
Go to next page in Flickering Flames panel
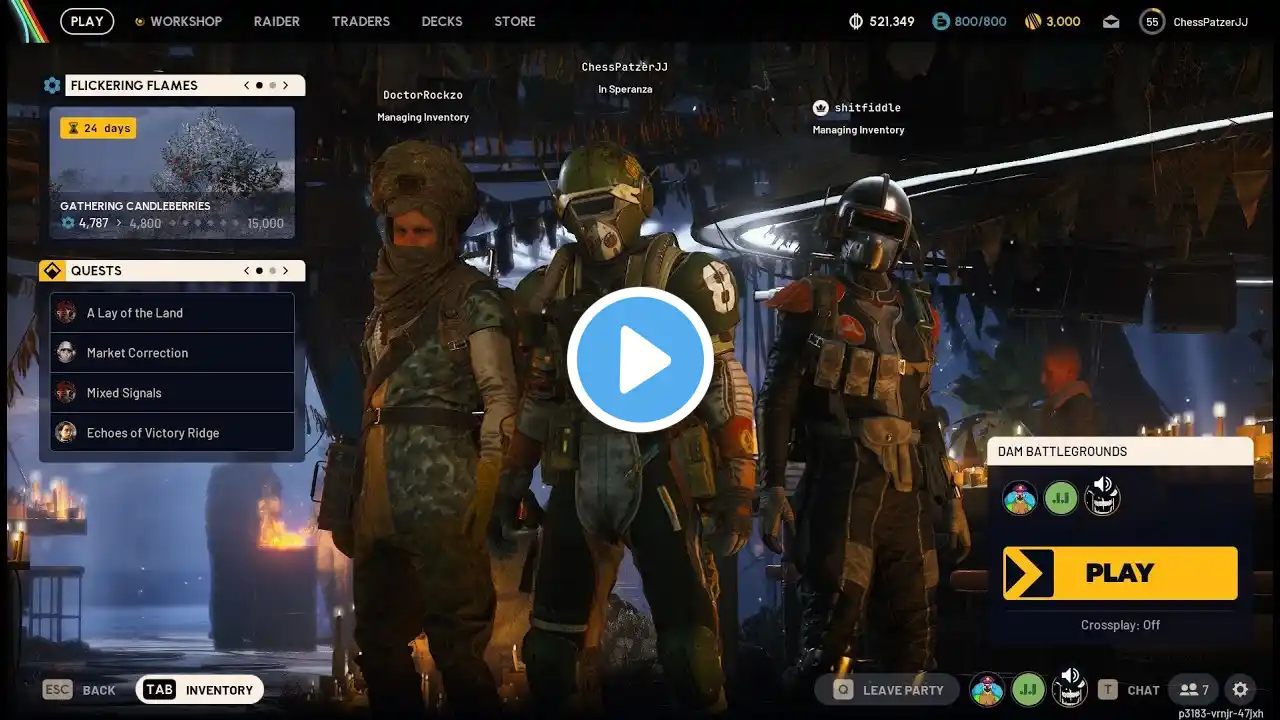[285, 86]
